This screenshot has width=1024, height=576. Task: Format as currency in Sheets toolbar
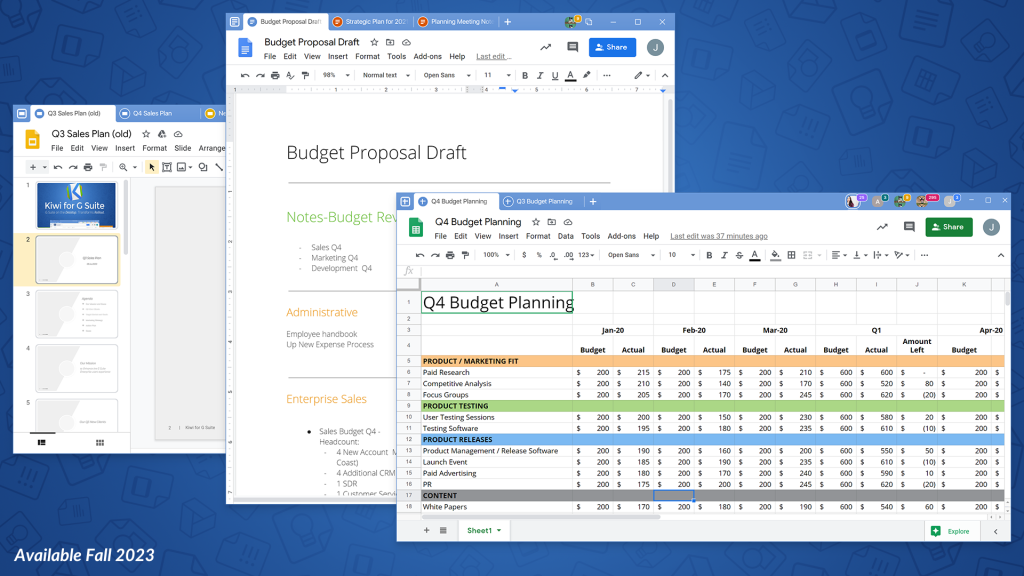click(524, 255)
